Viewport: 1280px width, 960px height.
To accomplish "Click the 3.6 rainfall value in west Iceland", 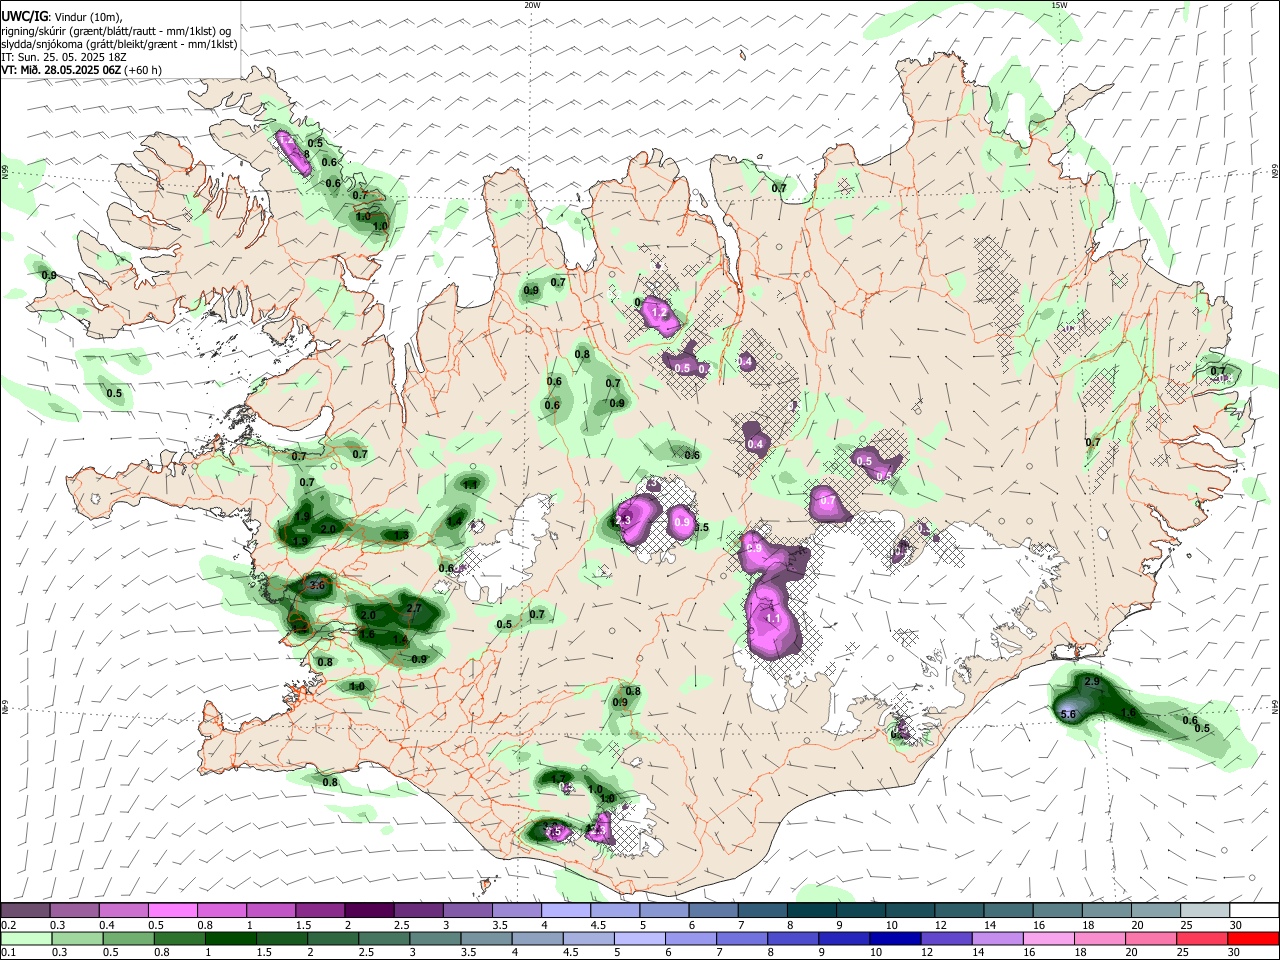I will [x=318, y=584].
